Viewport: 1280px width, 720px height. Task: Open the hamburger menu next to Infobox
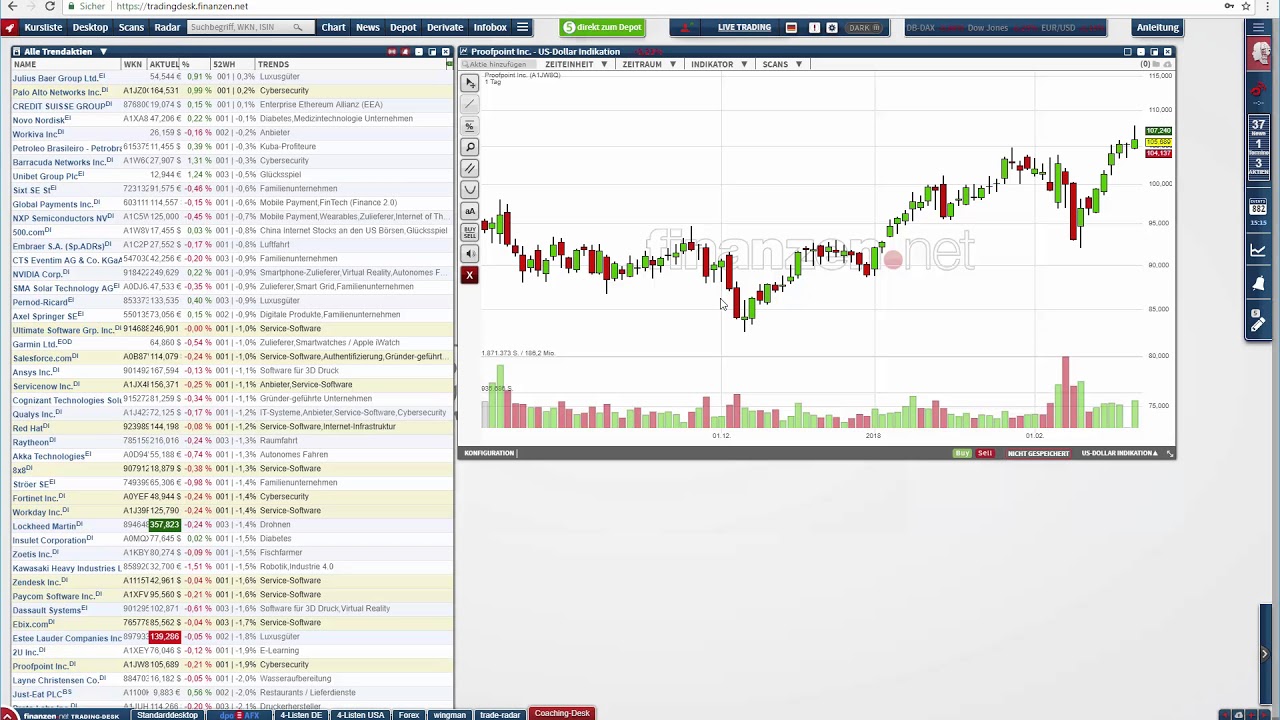click(x=522, y=28)
